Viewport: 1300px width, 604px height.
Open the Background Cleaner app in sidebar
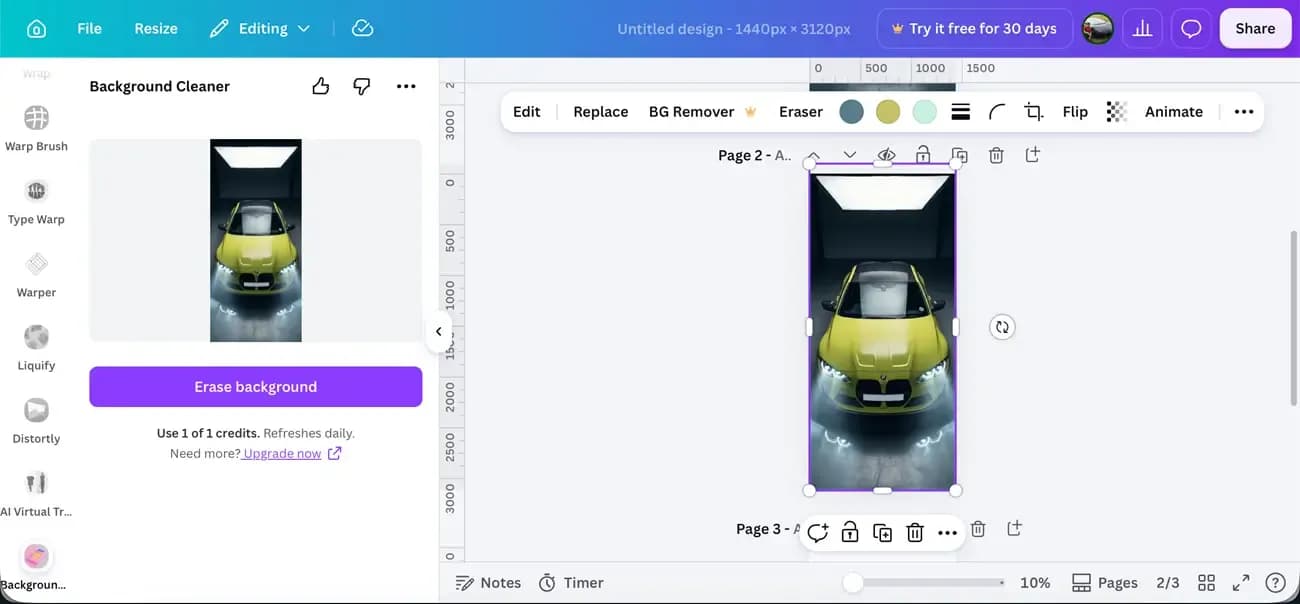[x=36, y=566]
